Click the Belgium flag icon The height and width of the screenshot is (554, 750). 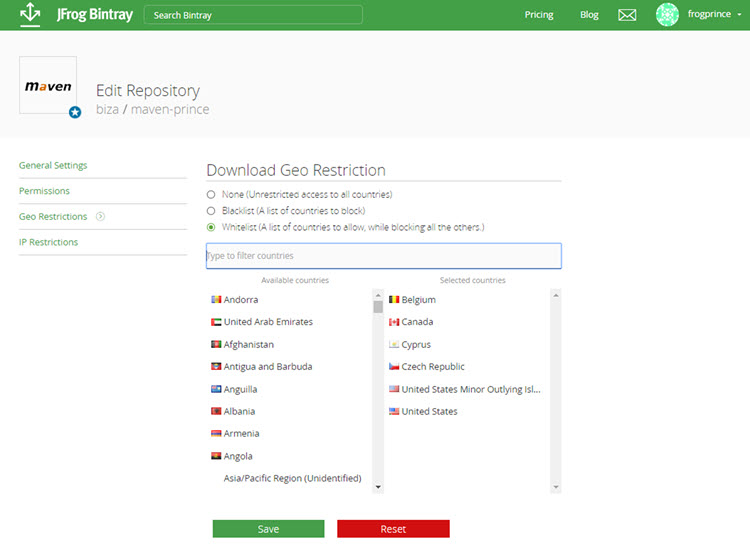click(394, 299)
